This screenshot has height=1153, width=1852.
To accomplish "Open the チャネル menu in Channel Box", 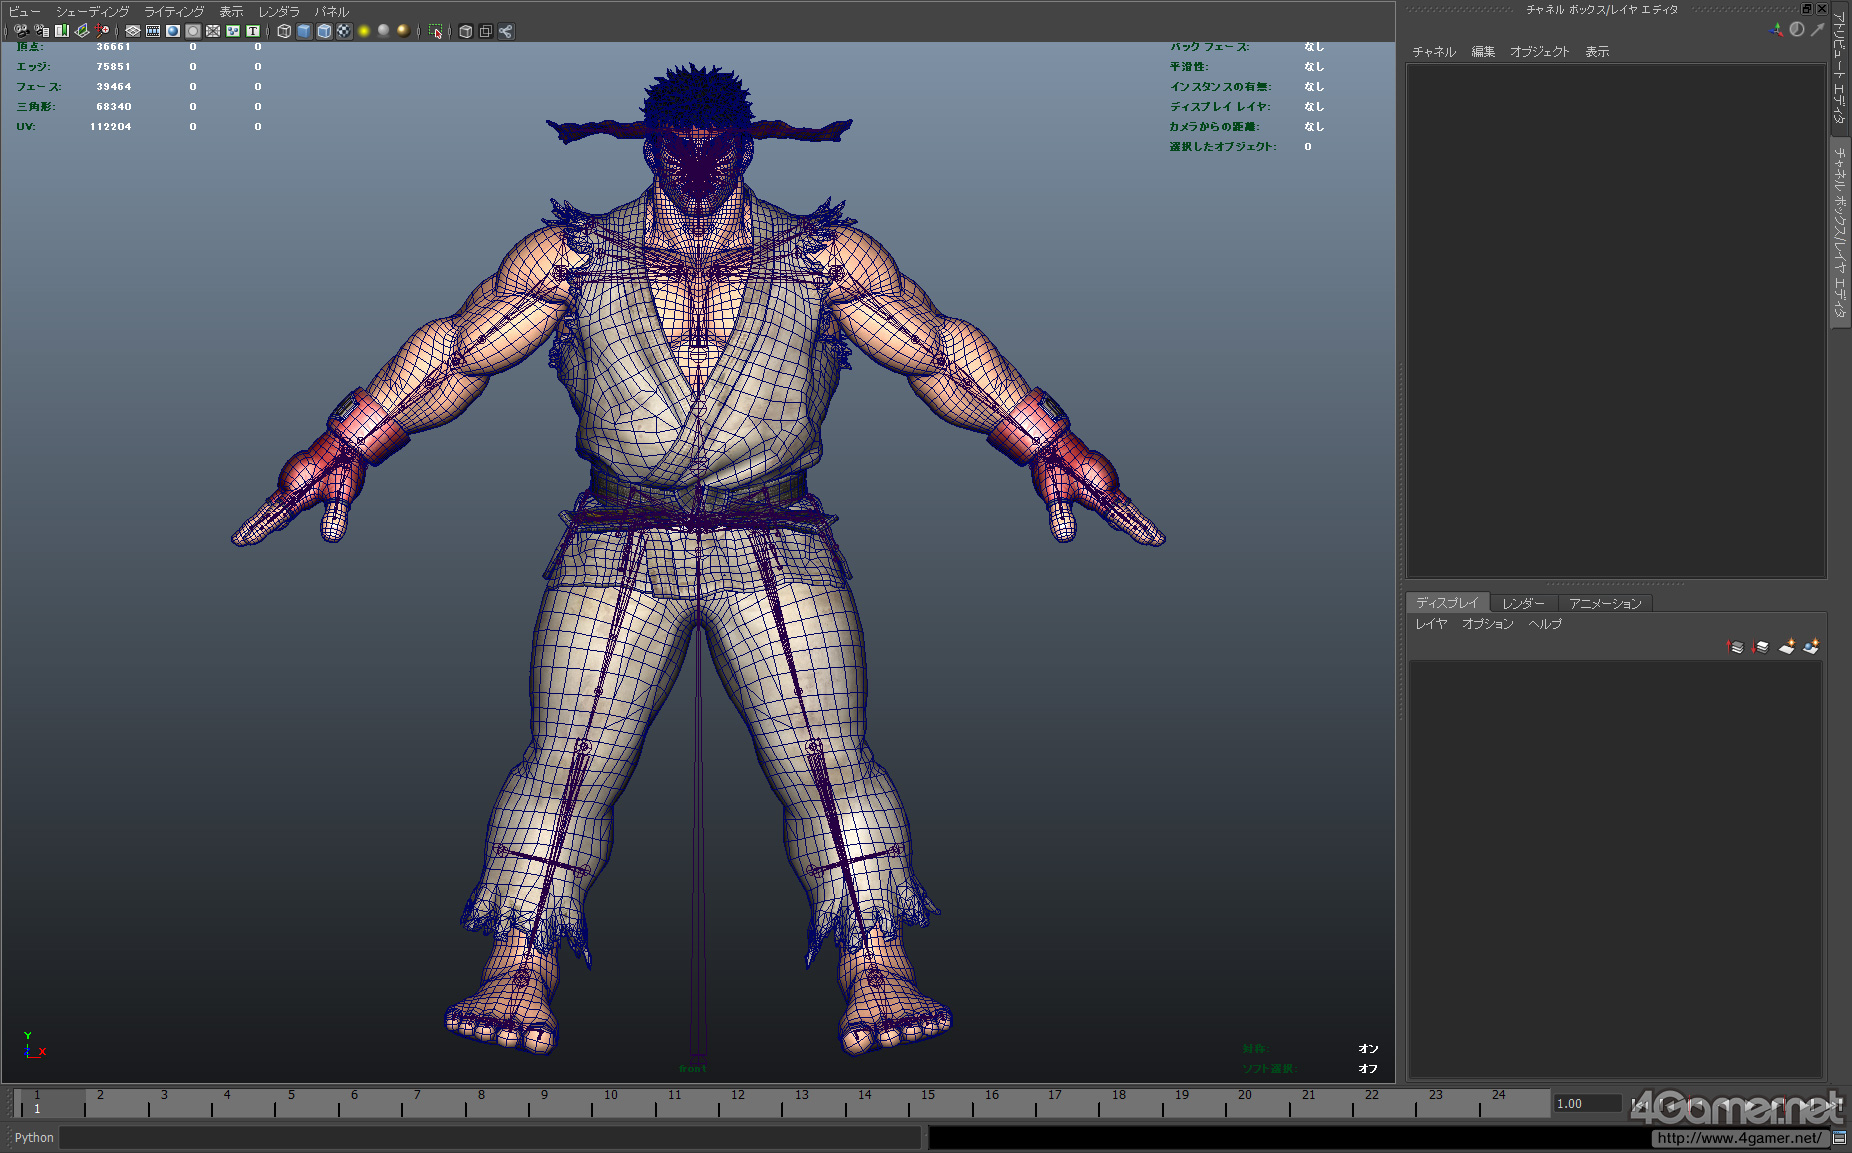I will coord(1433,52).
